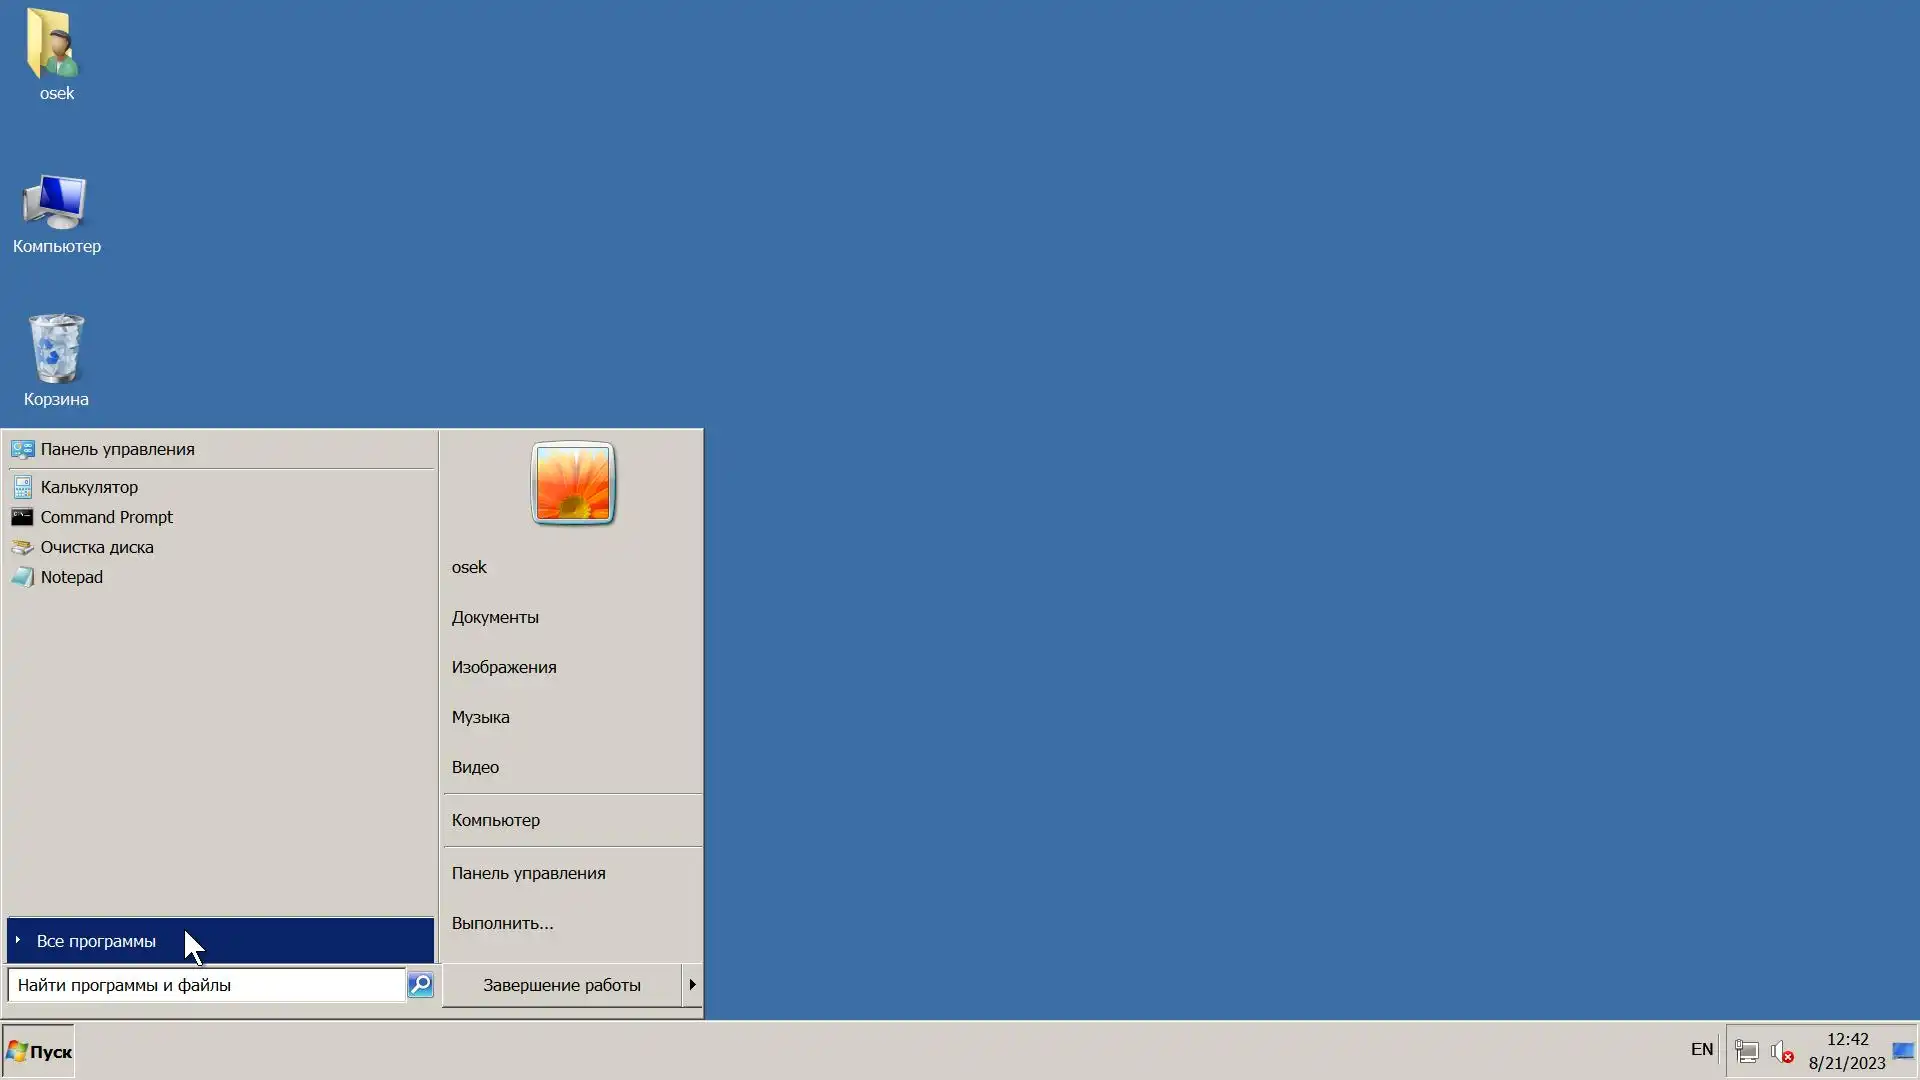1920x1080 pixels.
Task: Click the network status tray icon
Action: point(1746,1051)
